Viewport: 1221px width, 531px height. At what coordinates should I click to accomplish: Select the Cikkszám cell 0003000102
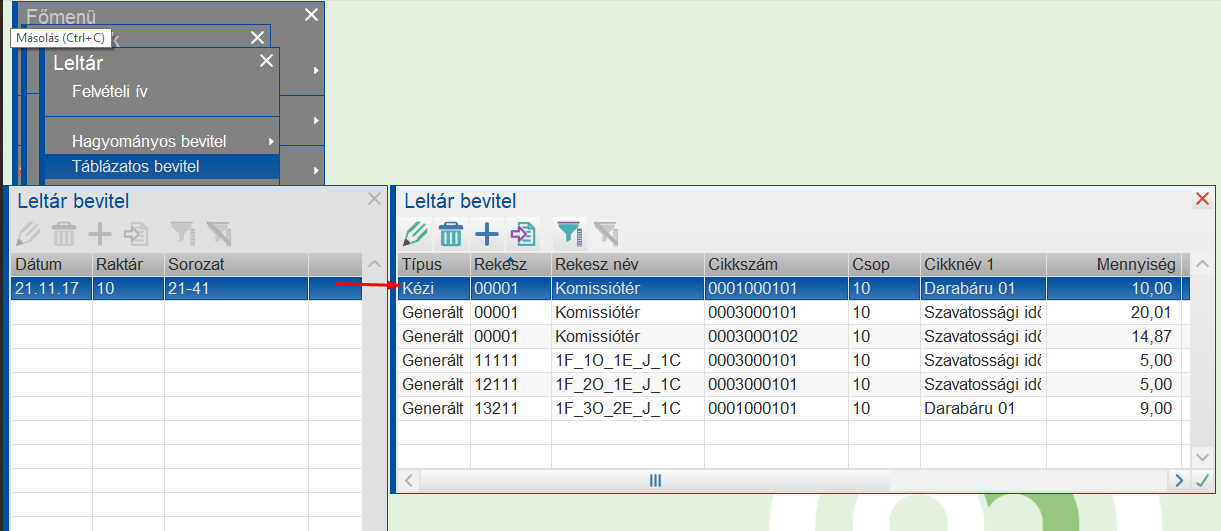(776, 336)
